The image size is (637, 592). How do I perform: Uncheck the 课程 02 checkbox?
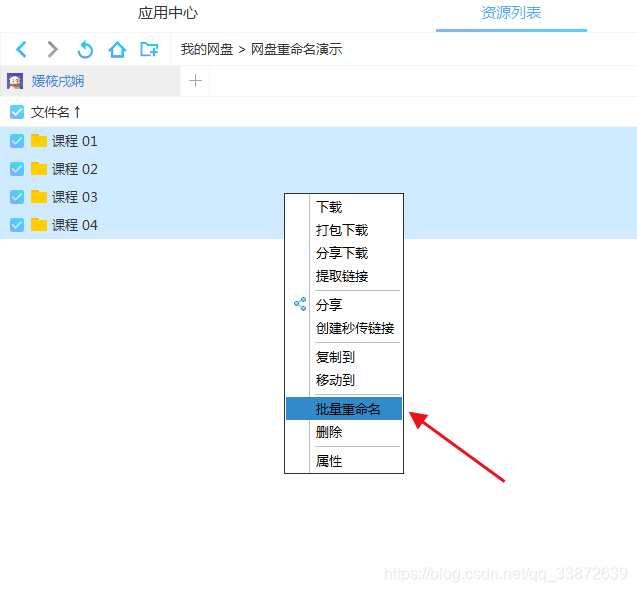pyautogui.click(x=17, y=169)
